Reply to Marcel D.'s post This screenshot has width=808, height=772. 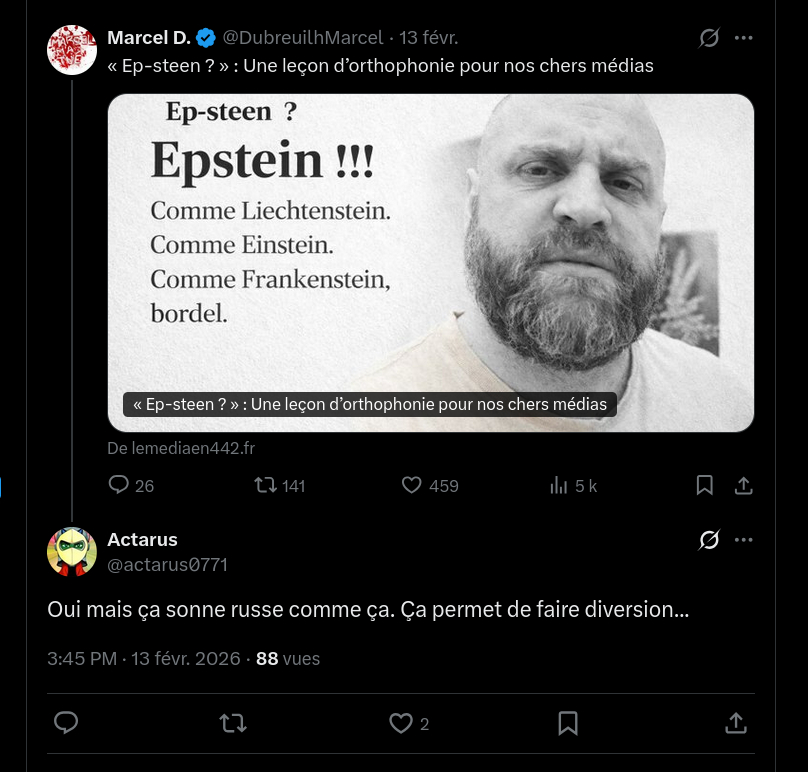[x=119, y=485]
